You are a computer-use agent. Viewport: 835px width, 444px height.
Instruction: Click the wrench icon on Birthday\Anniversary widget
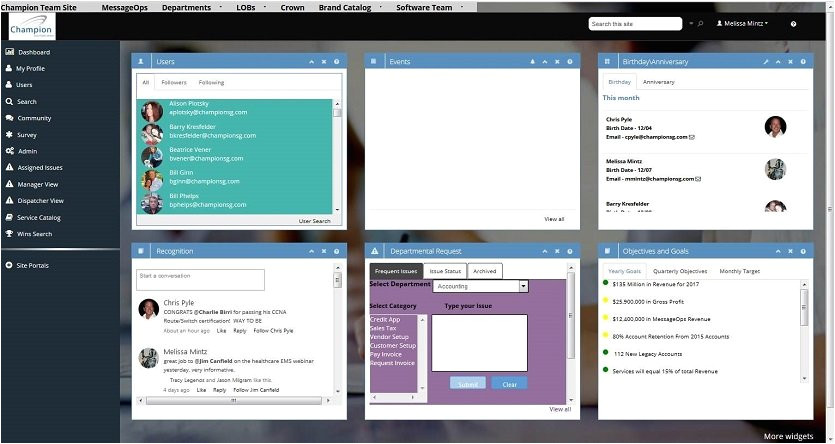tap(766, 62)
